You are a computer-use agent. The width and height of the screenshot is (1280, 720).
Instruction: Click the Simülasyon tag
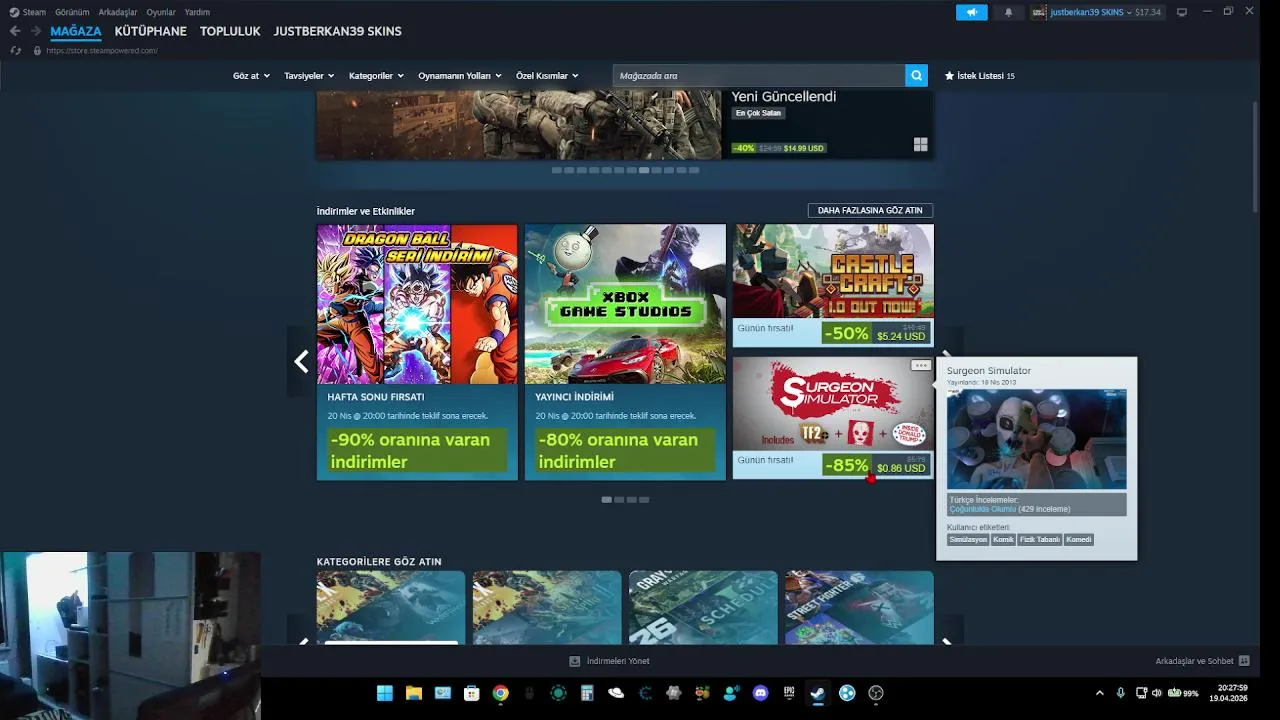click(x=968, y=540)
